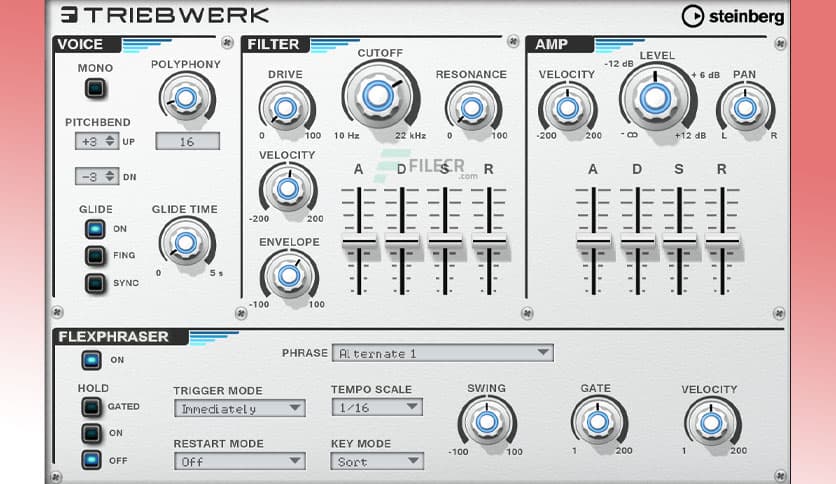Set Hold to ON
This screenshot has height=484, width=836.
point(91,433)
